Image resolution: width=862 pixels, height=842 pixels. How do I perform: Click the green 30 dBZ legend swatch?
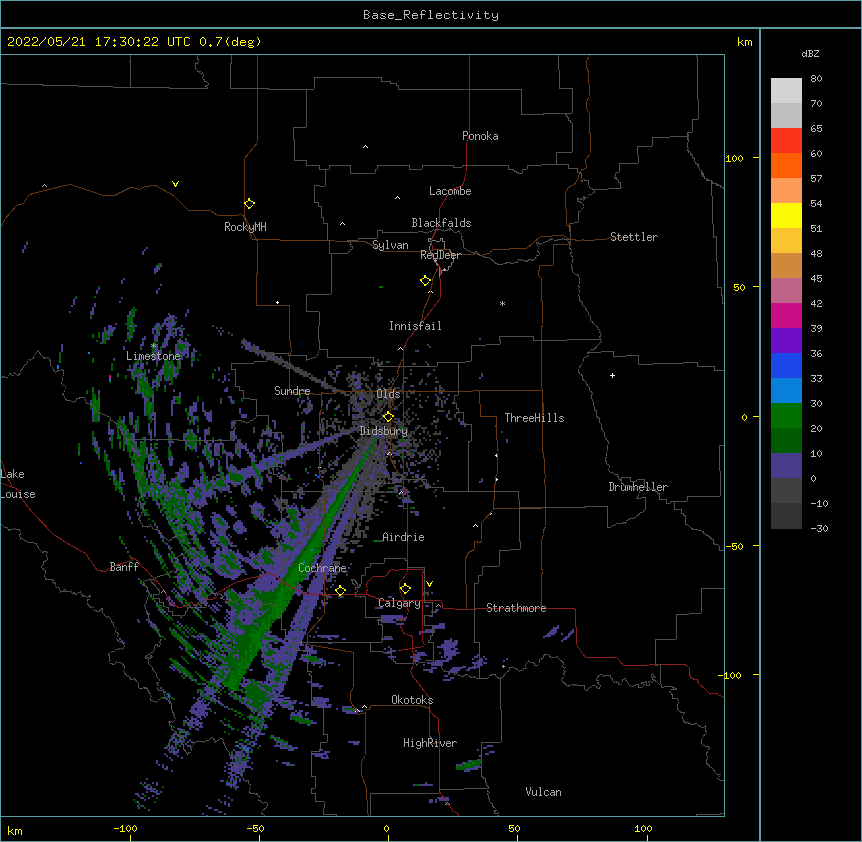click(786, 416)
